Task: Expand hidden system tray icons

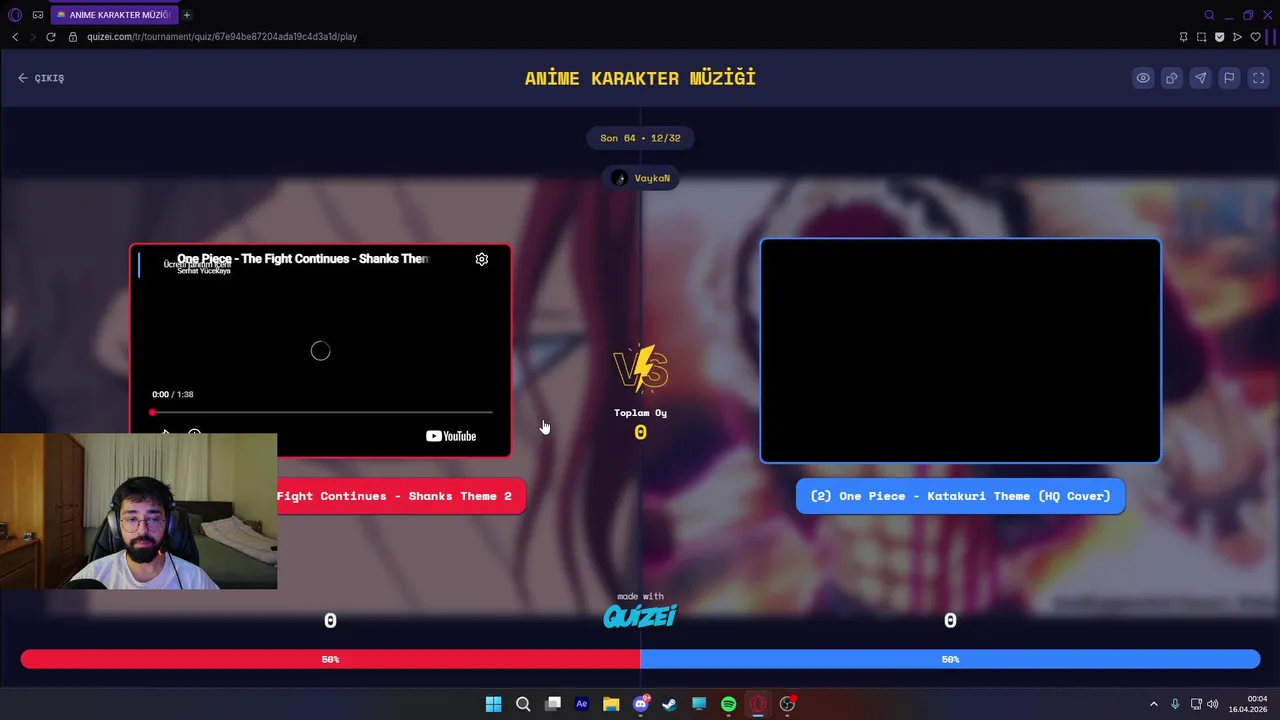Action: 1153,704
